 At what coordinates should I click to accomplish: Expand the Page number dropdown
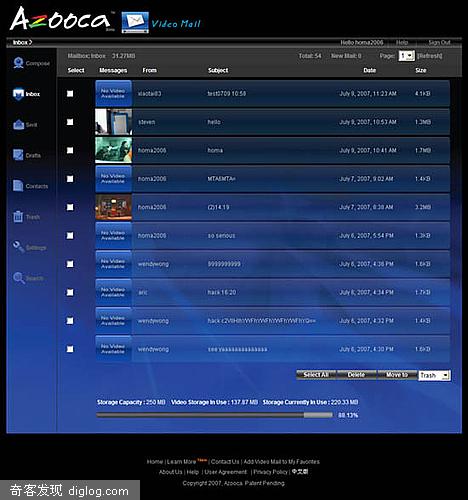click(407, 56)
